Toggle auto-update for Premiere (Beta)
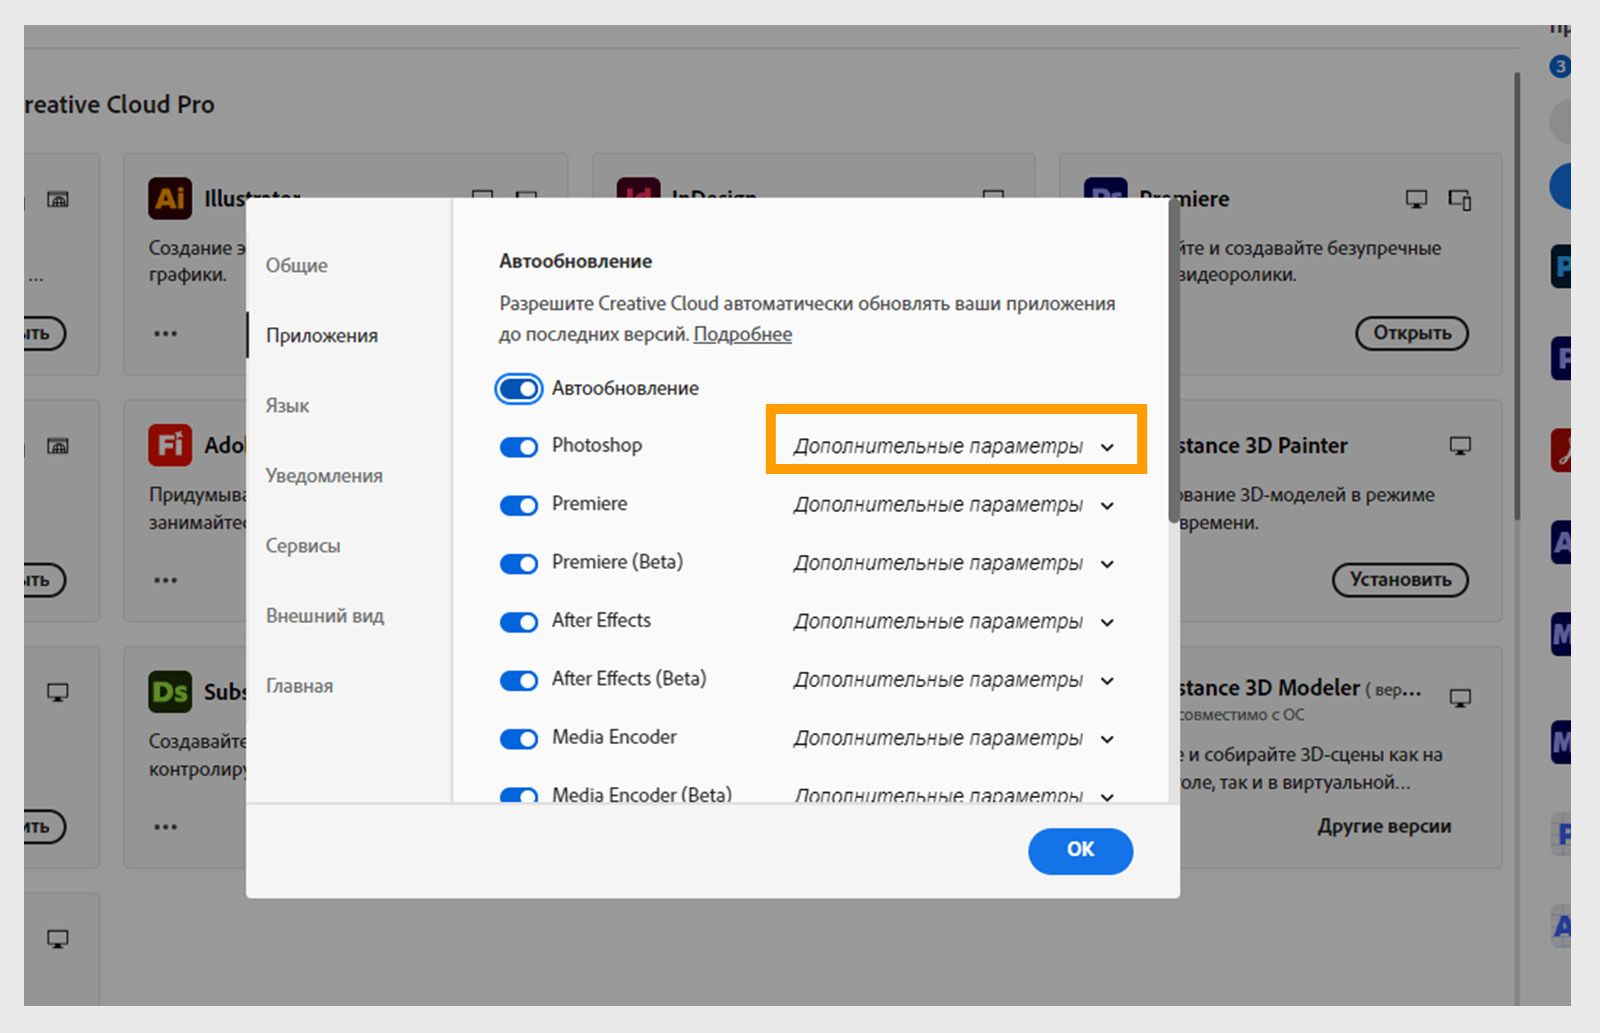 coord(519,564)
